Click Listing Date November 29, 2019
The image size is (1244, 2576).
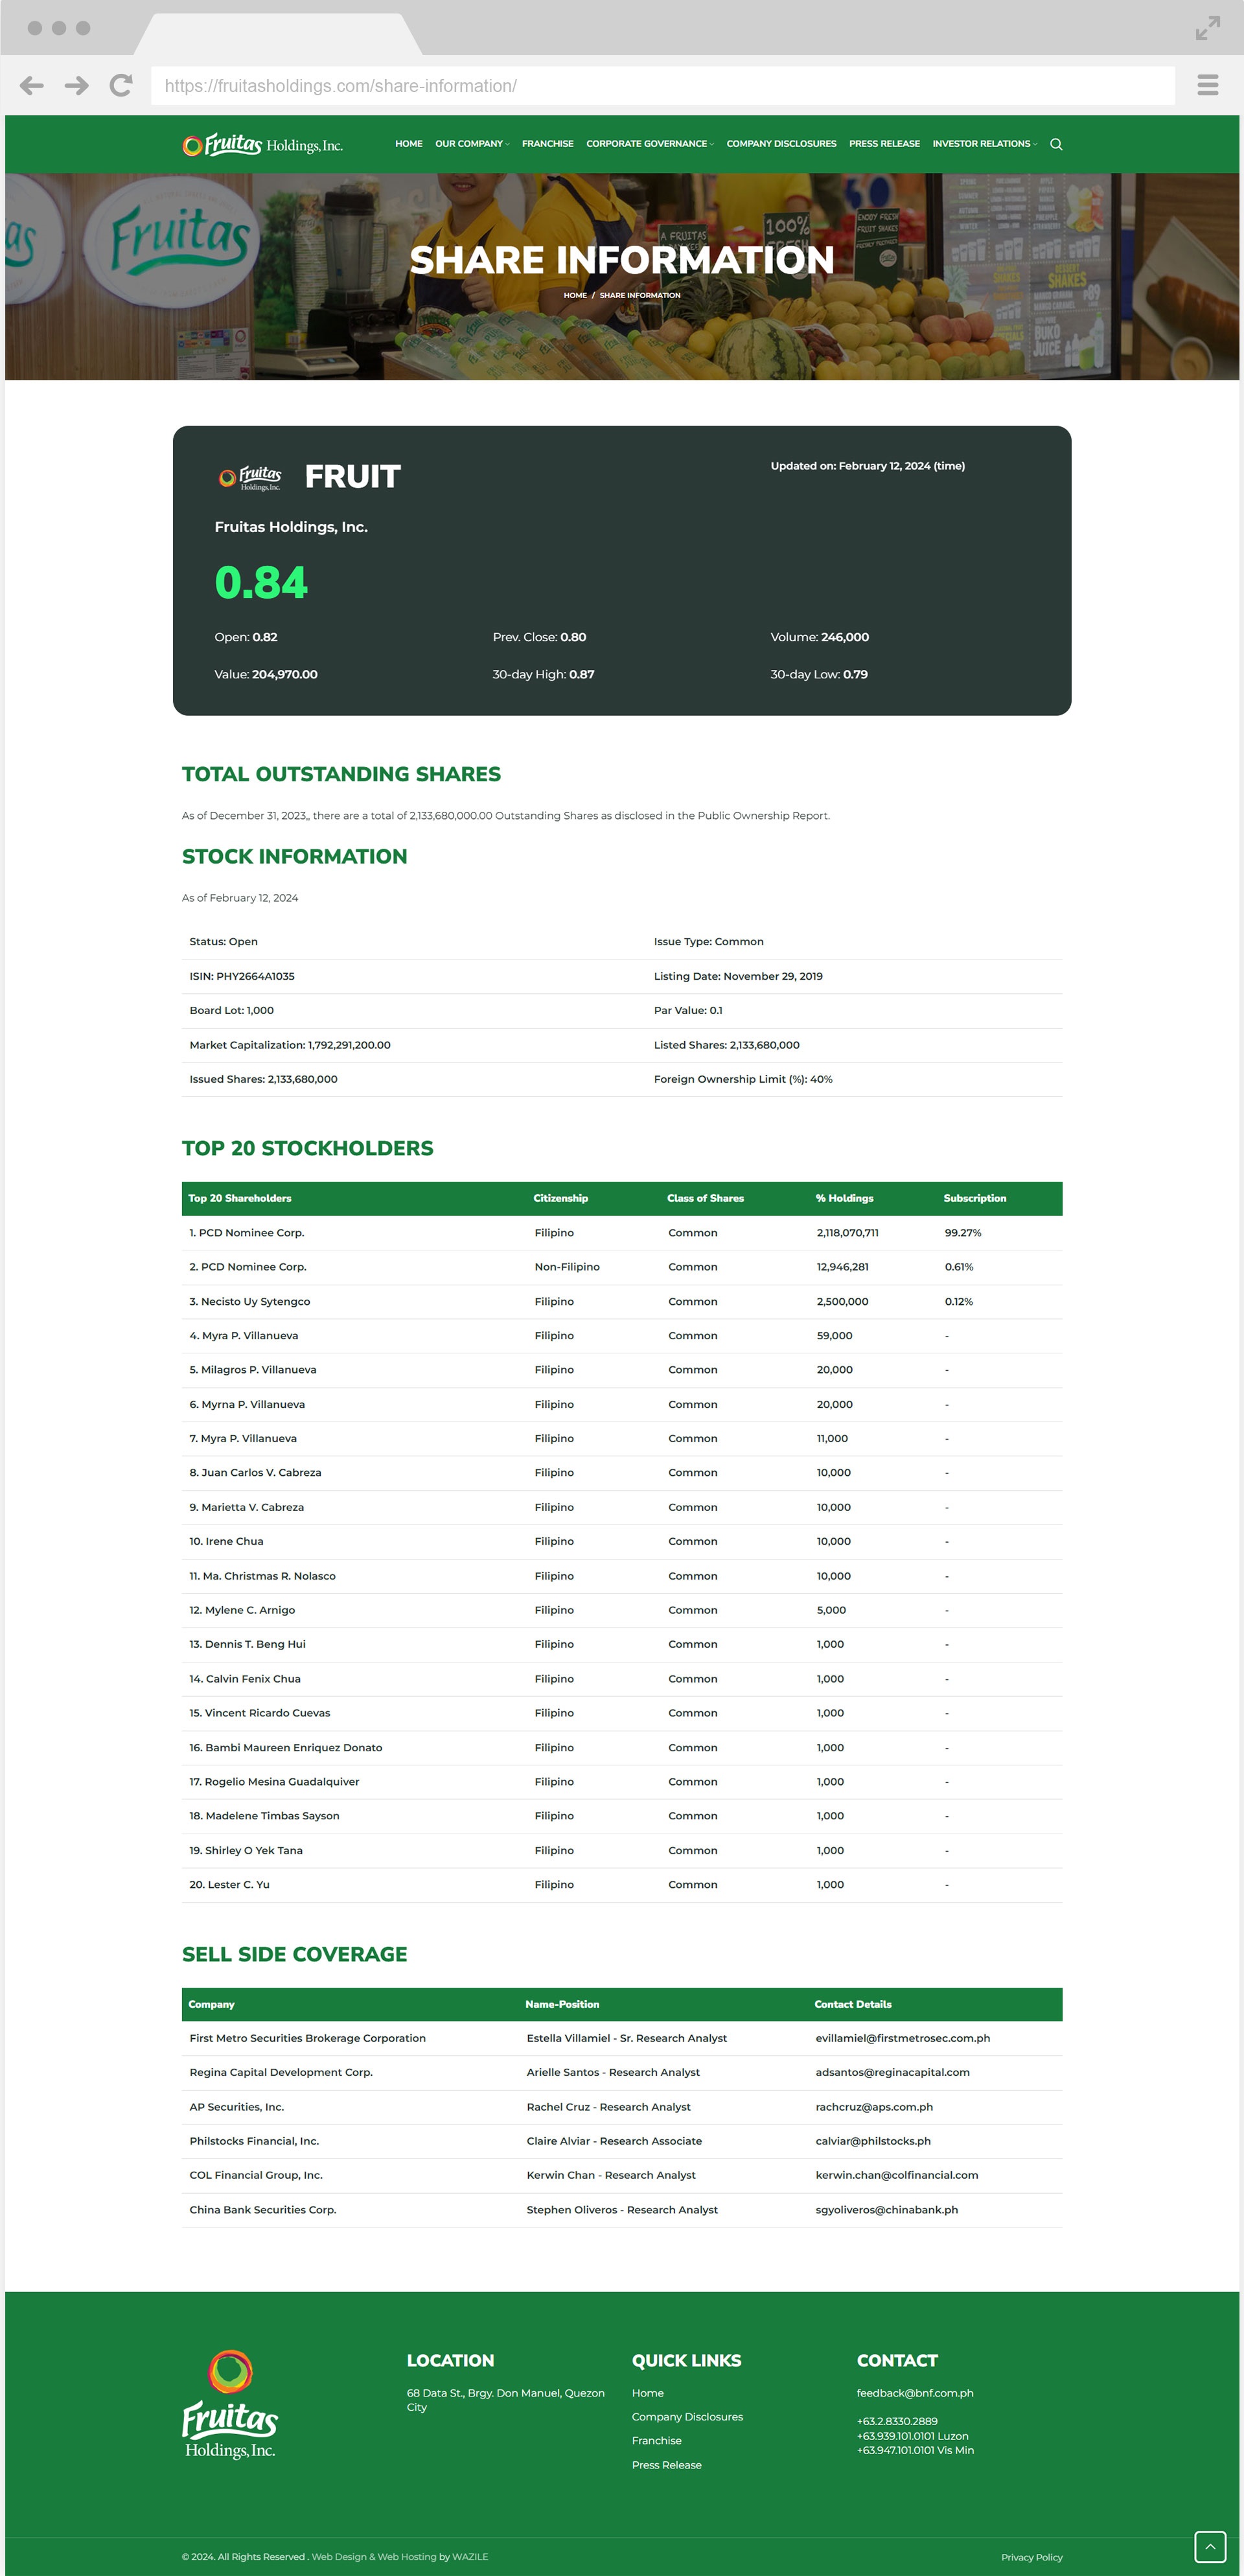pos(738,976)
